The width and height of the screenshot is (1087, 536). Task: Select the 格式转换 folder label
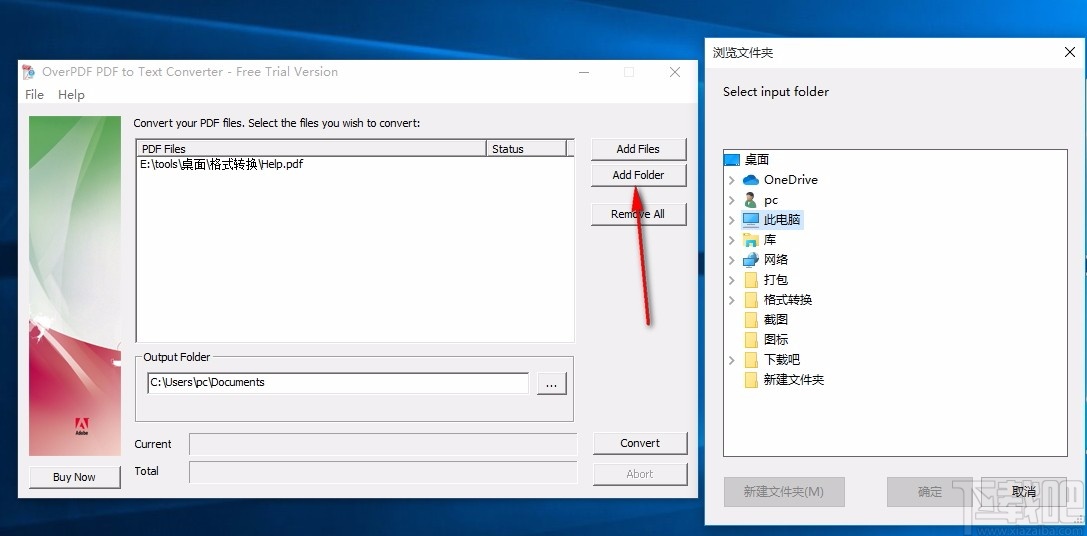pyautogui.click(x=788, y=300)
